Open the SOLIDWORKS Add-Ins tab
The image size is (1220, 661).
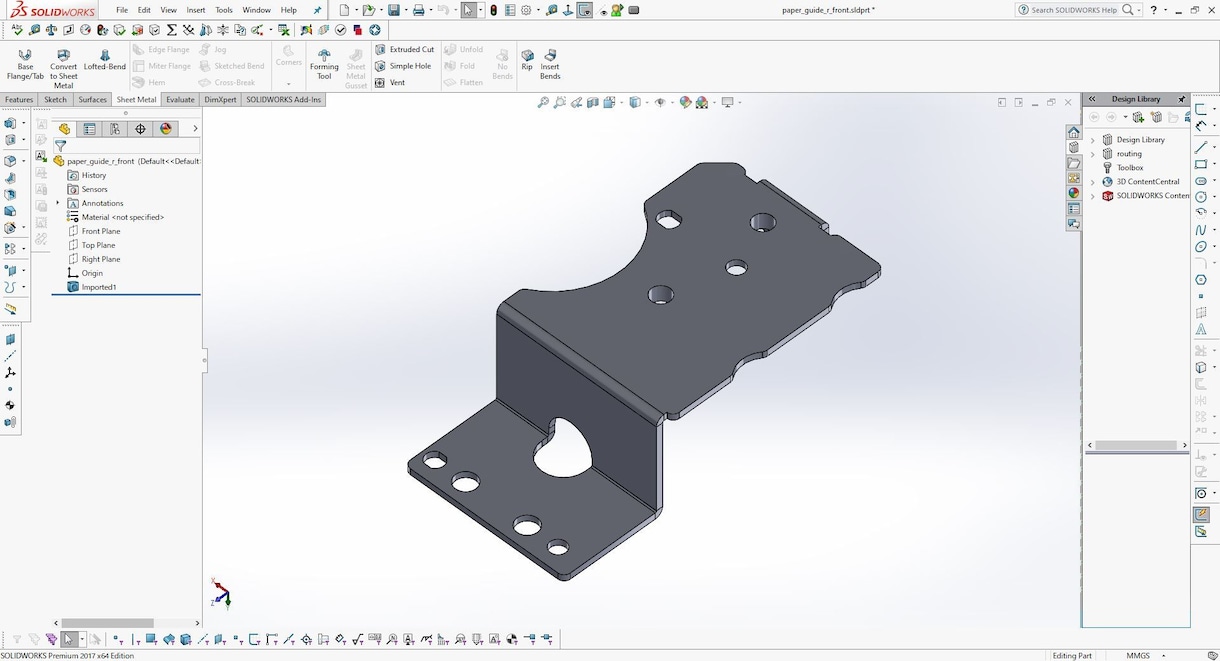(284, 100)
